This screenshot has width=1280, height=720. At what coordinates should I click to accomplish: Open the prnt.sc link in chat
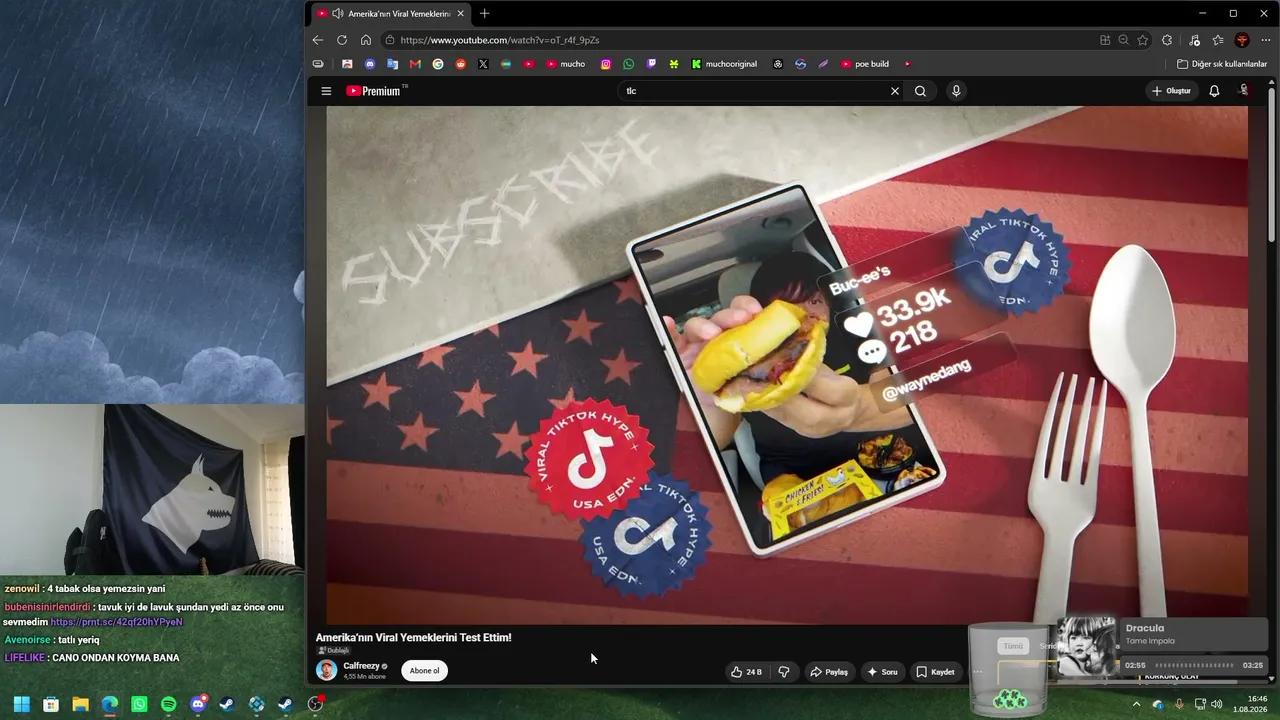point(117,622)
